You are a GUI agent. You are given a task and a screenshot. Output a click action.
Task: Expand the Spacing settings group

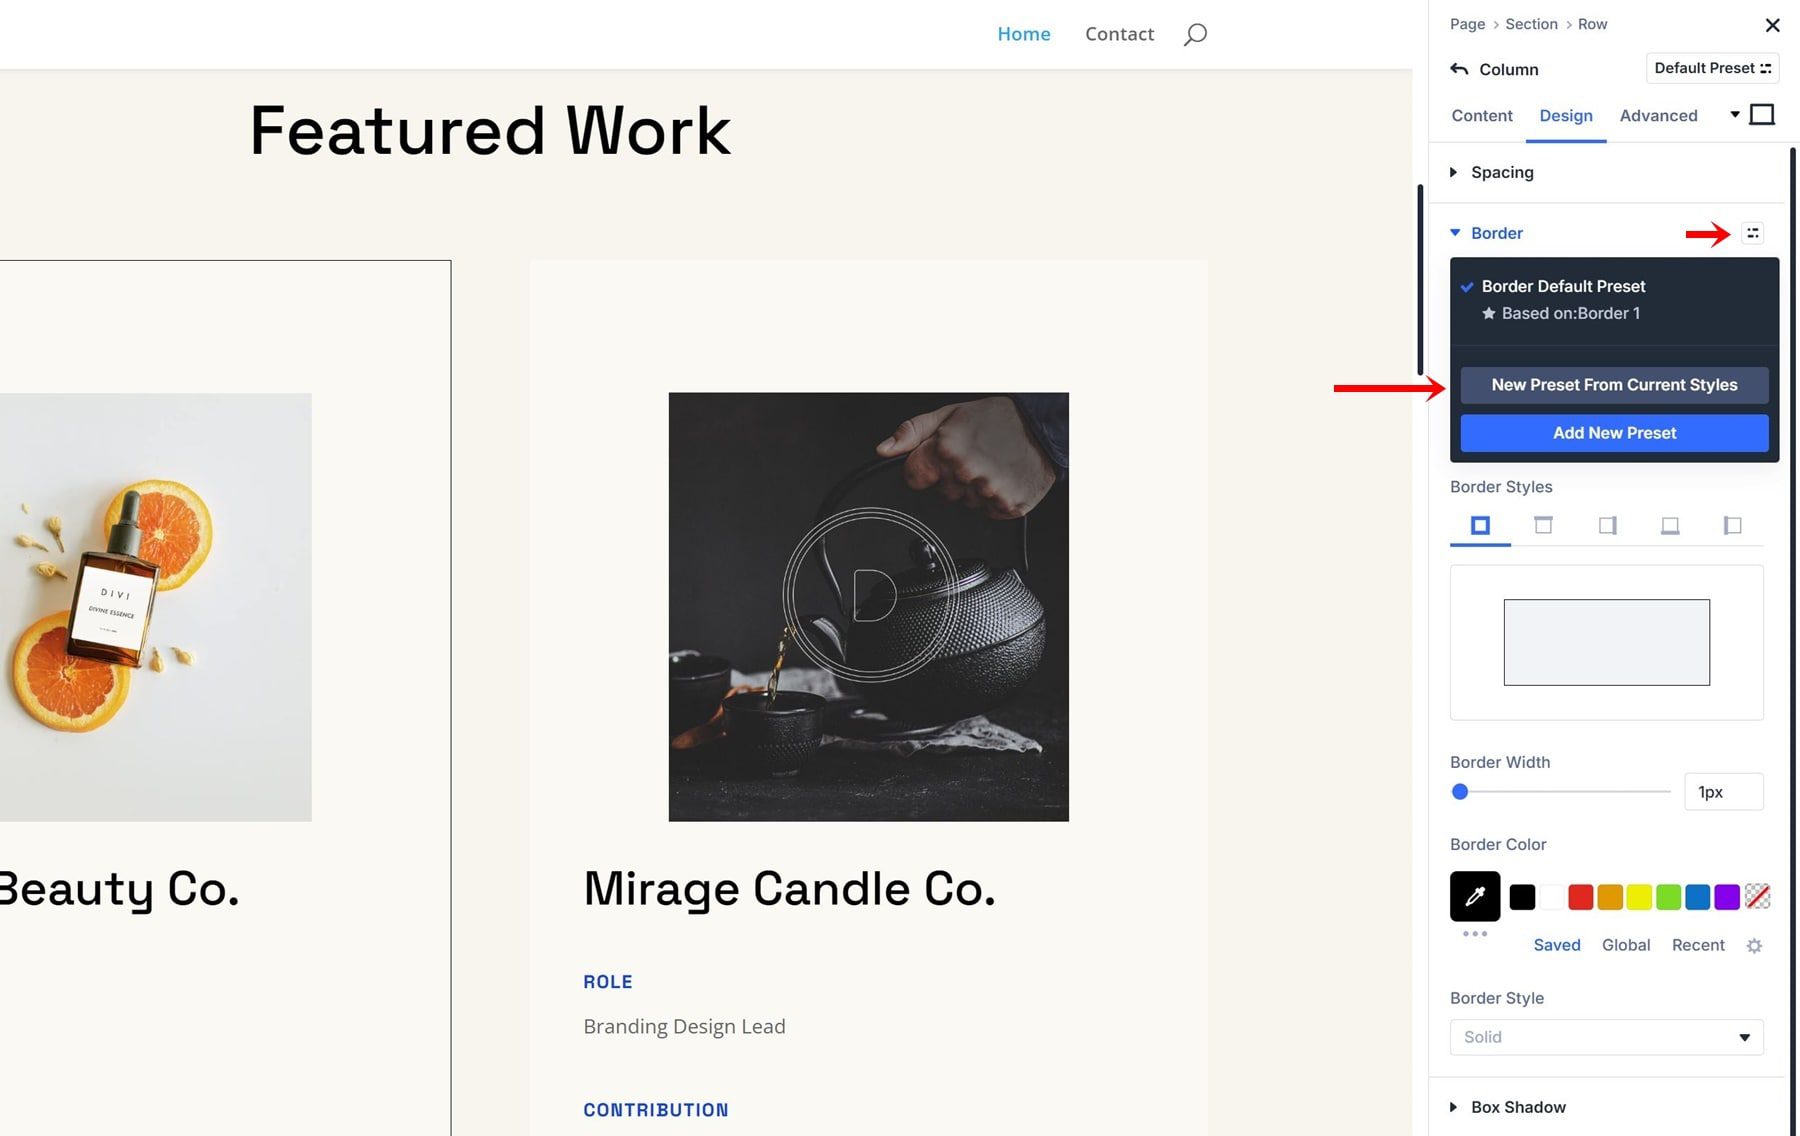[1501, 173]
